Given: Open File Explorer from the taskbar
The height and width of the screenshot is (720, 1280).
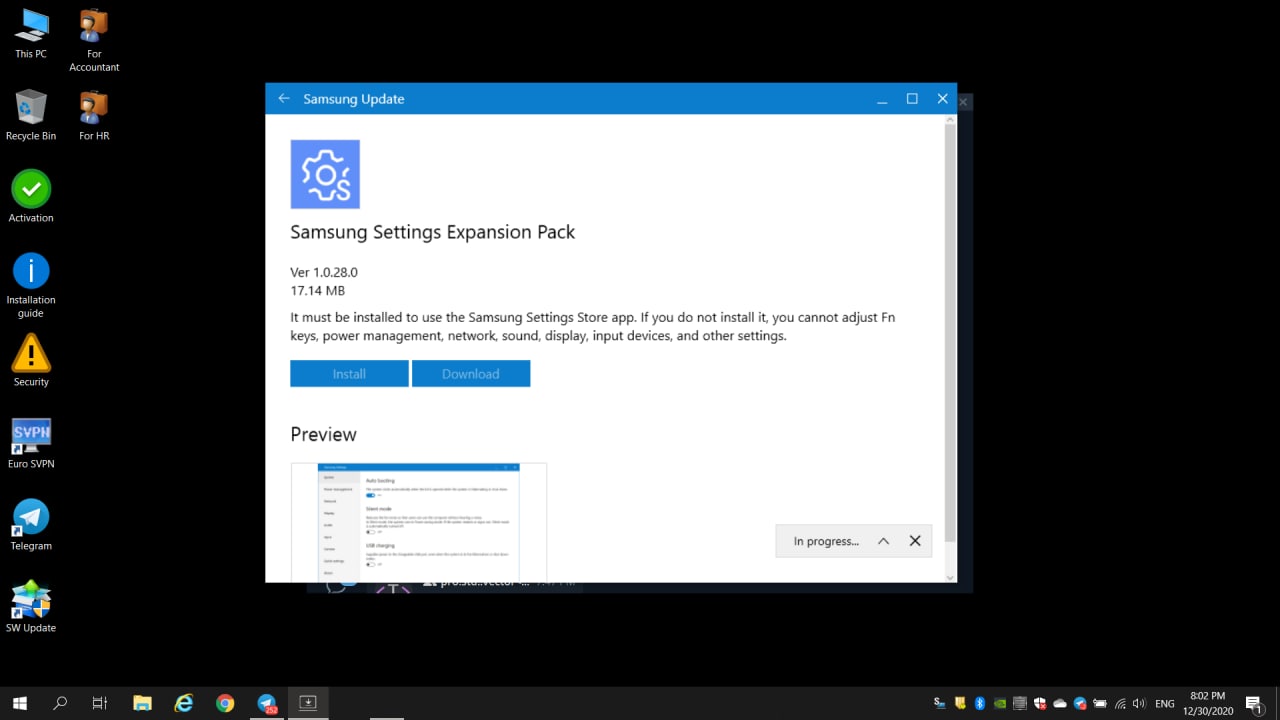Looking at the screenshot, I should [x=142, y=703].
